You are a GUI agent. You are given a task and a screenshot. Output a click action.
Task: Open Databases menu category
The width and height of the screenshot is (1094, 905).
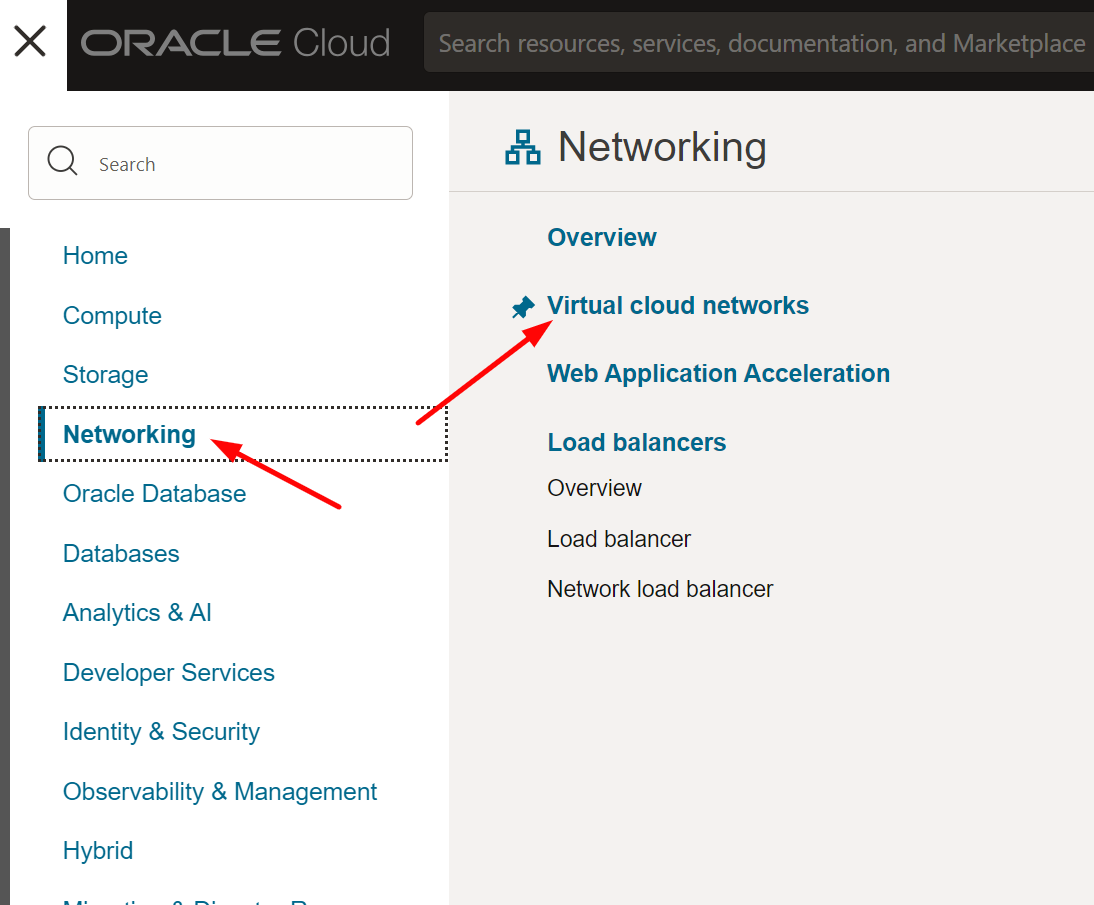coord(121,553)
